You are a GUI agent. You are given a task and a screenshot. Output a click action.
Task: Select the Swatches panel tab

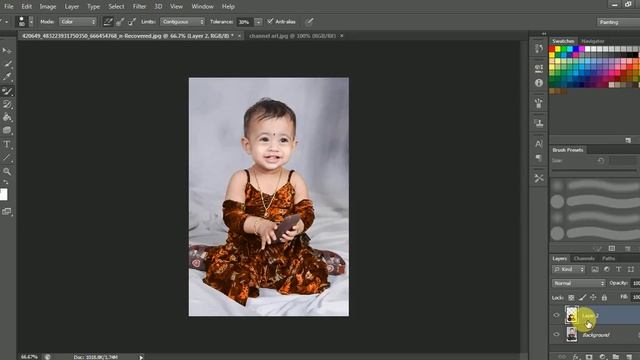click(x=563, y=41)
